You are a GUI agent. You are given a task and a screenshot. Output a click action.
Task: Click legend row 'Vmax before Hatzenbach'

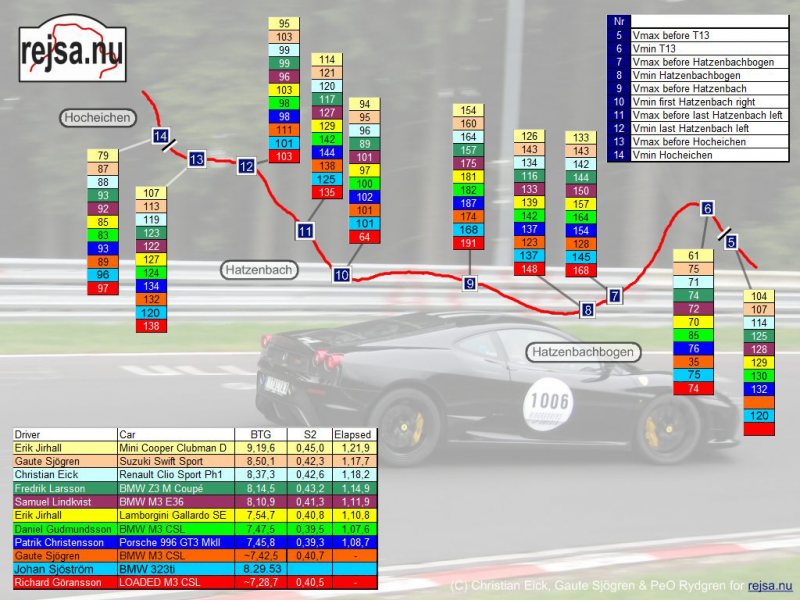click(x=697, y=88)
